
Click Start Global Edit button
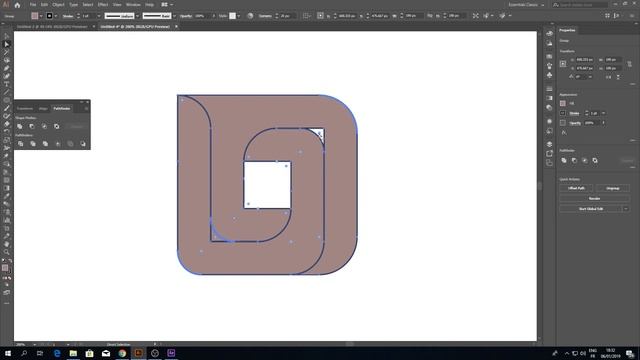pyautogui.click(x=591, y=209)
